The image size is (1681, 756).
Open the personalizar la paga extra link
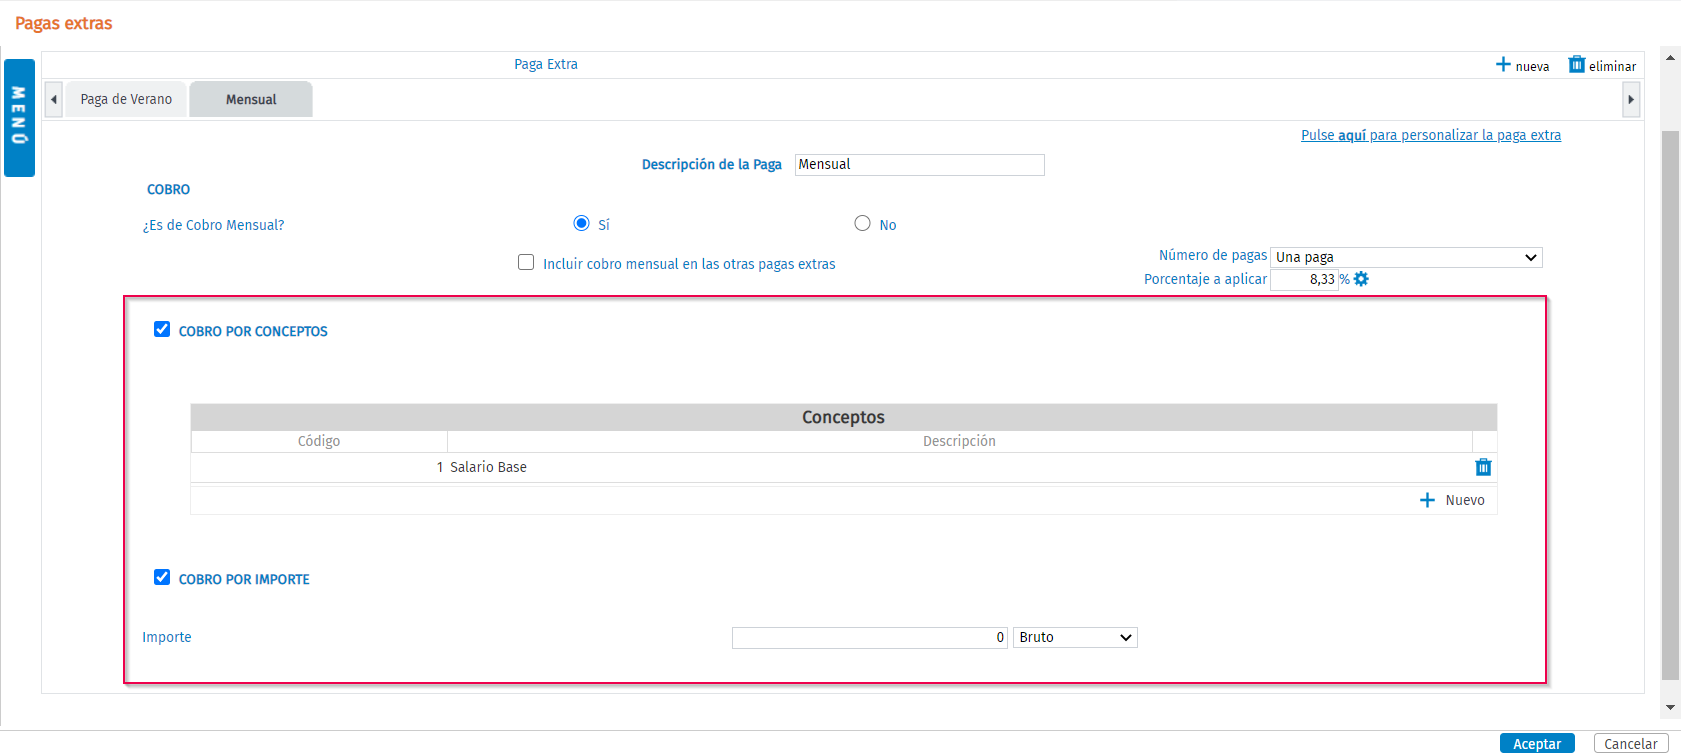click(x=1431, y=135)
